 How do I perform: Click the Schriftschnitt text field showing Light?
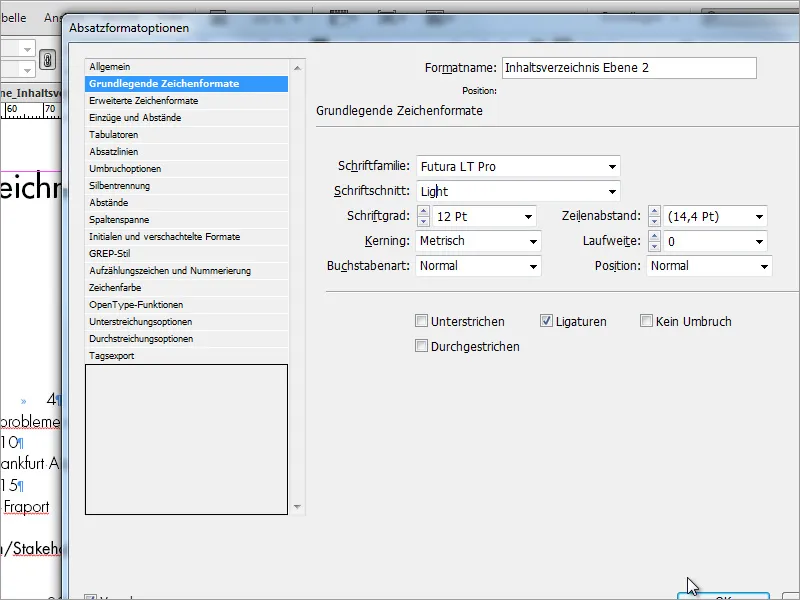510,192
